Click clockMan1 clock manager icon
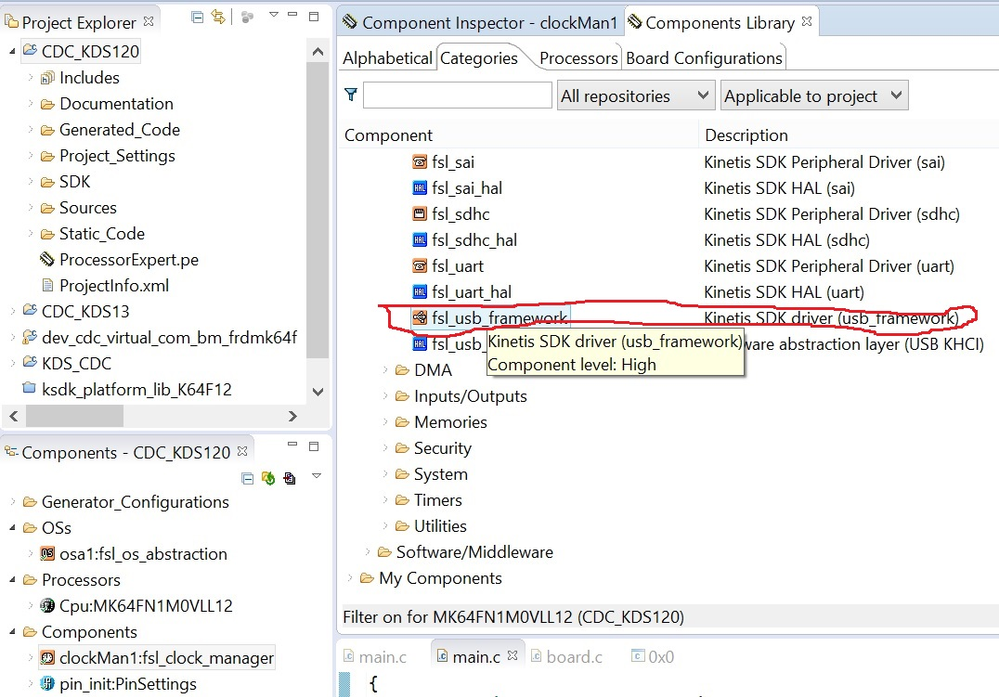The image size is (999, 697). click(47, 657)
